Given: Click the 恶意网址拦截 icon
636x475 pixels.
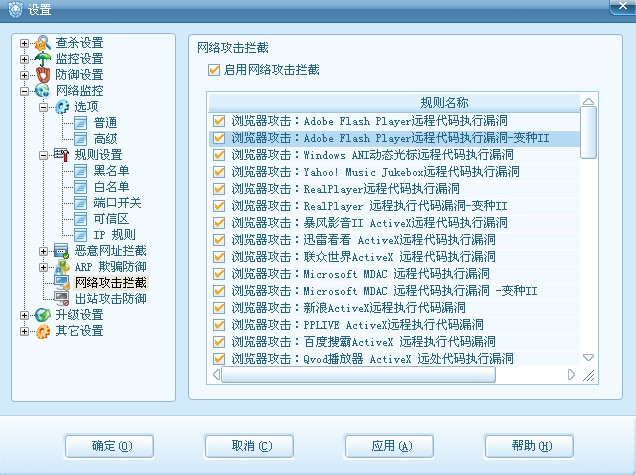Looking at the screenshot, I should point(62,251).
